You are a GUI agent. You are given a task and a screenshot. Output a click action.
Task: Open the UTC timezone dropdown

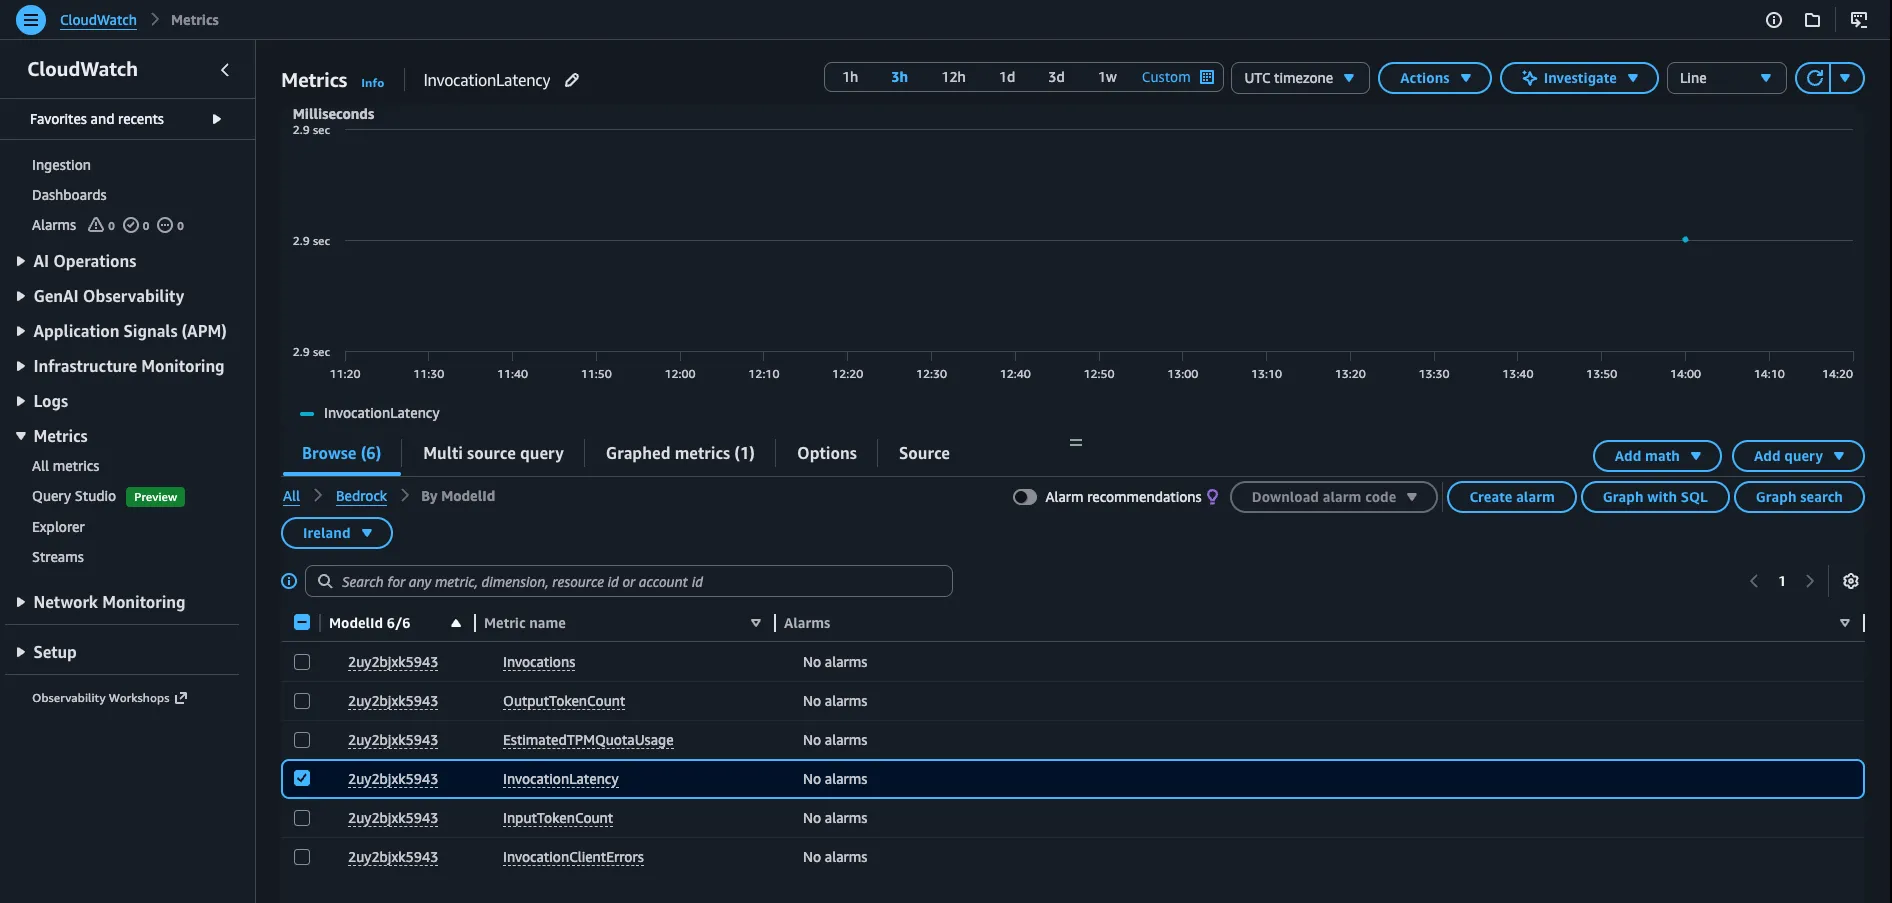1300,78
